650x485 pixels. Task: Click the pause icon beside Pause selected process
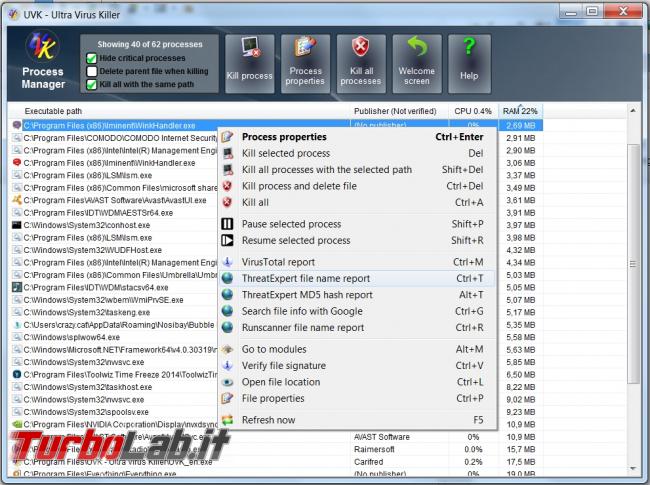click(227, 224)
